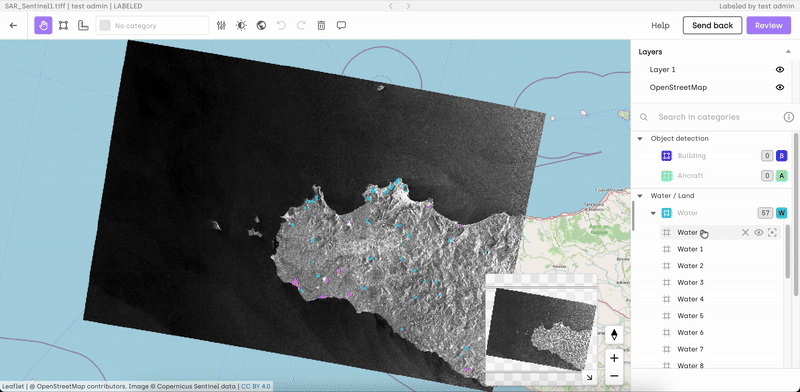Collapse the Water category annotations list
The width and height of the screenshot is (800, 392).
pos(653,213)
